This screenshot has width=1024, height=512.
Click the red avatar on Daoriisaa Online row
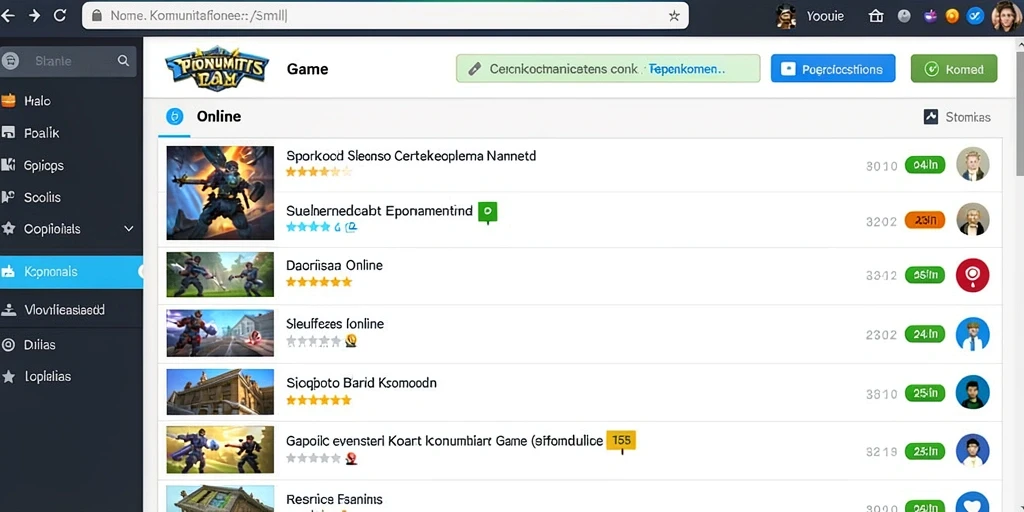pyautogui.click(x=972, y=275)
